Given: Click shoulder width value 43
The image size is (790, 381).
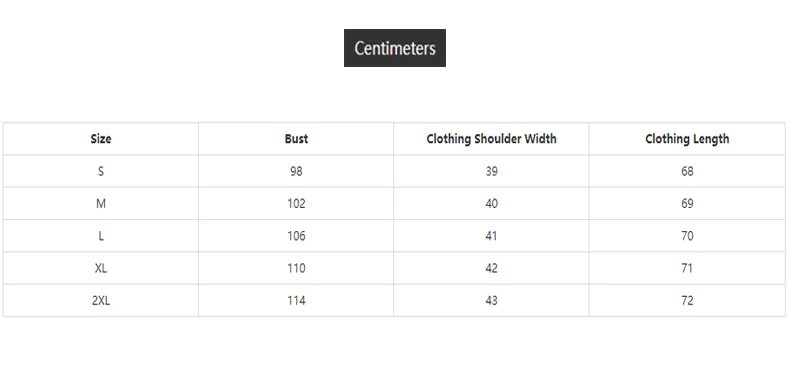Looking at the screenshot, I should tap(491, 300).
